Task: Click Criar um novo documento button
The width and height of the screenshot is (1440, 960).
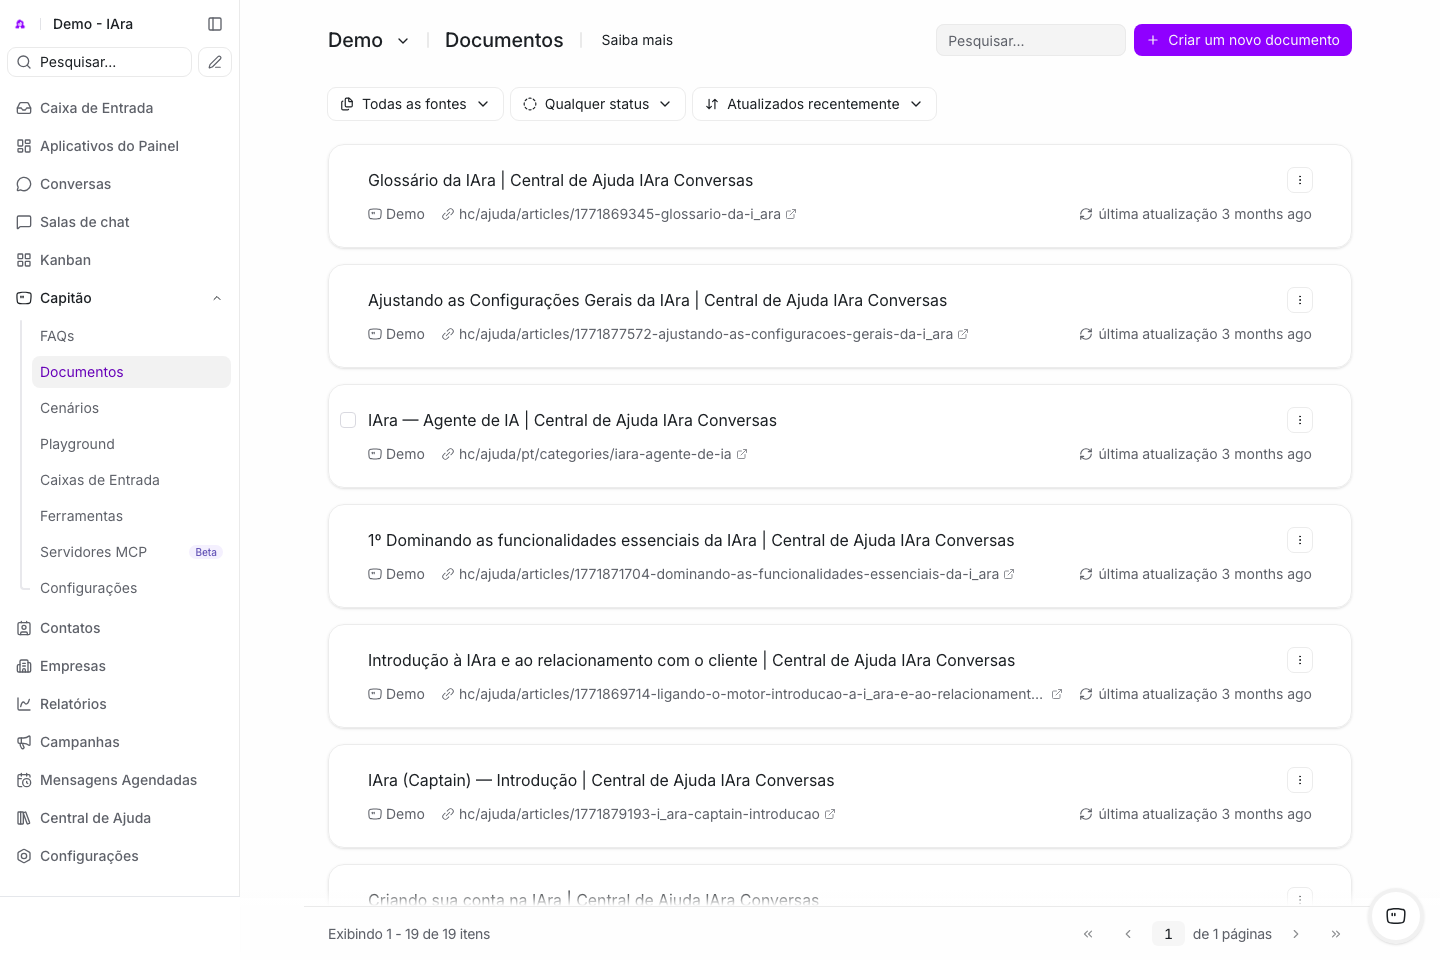Action: pyautogui.click(x=1243, y=40)
